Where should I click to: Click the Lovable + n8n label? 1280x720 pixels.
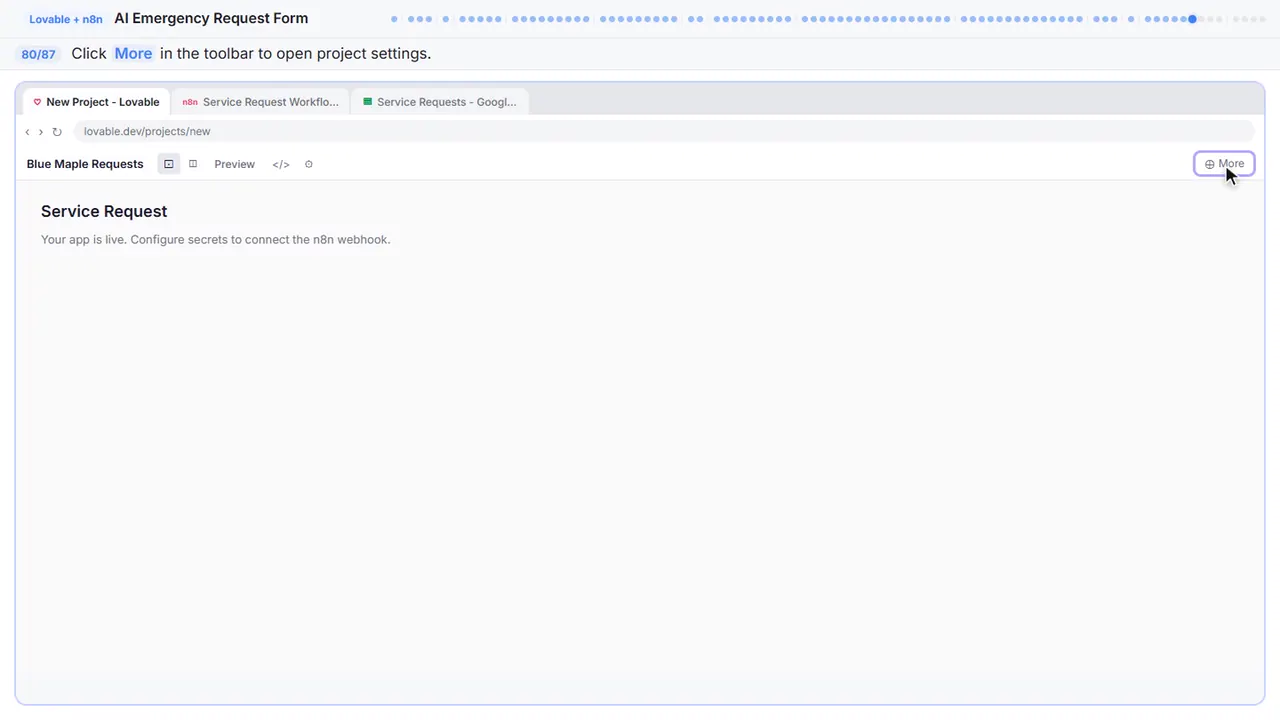(66, 19)
